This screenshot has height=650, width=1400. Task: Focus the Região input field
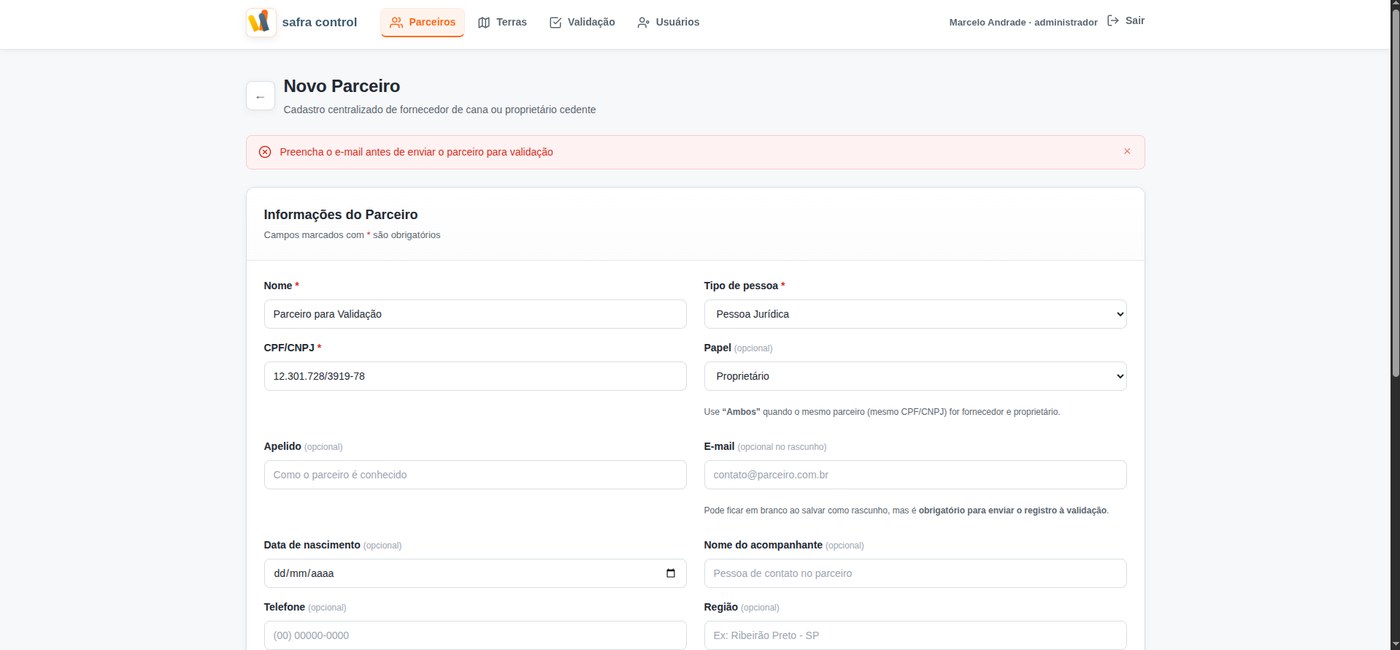tap(915, 635)
